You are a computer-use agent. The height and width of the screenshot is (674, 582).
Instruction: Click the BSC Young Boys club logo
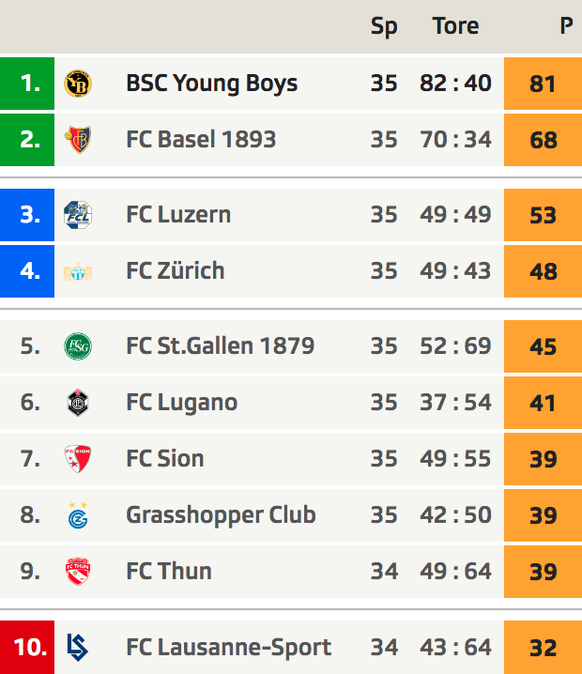click(78, 83)
